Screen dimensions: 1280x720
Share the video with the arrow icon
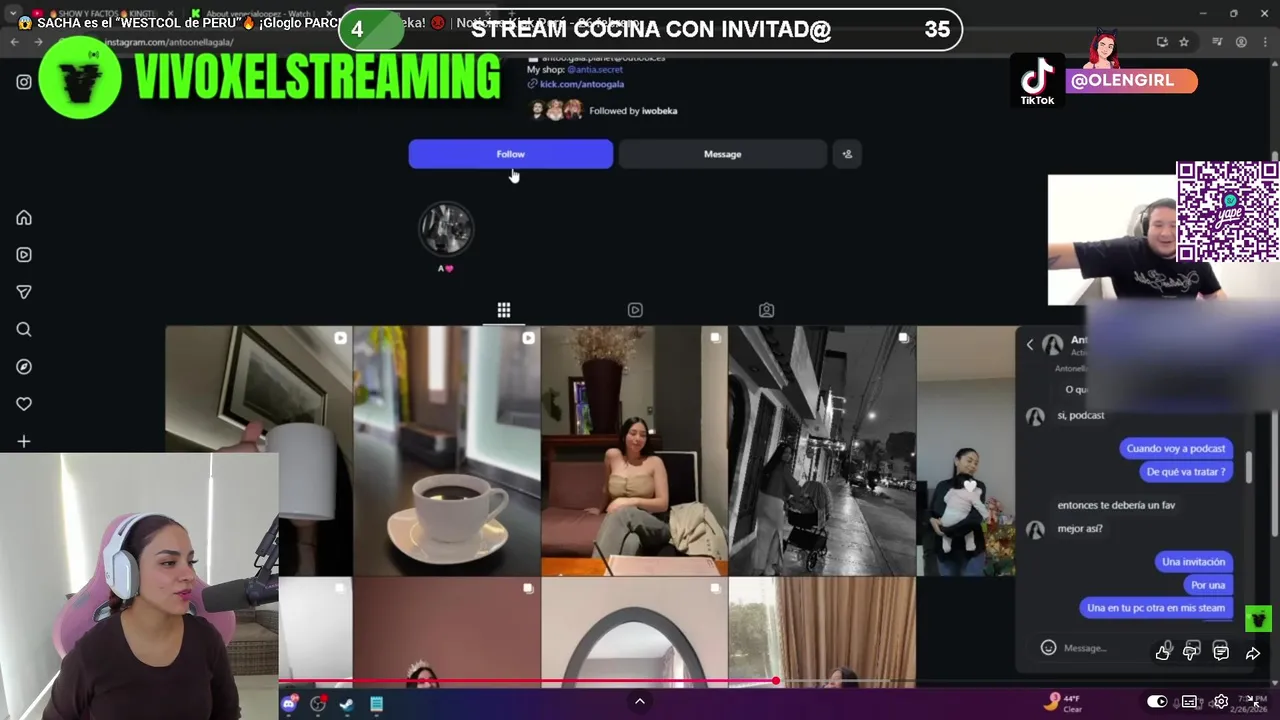[1253, 653]
